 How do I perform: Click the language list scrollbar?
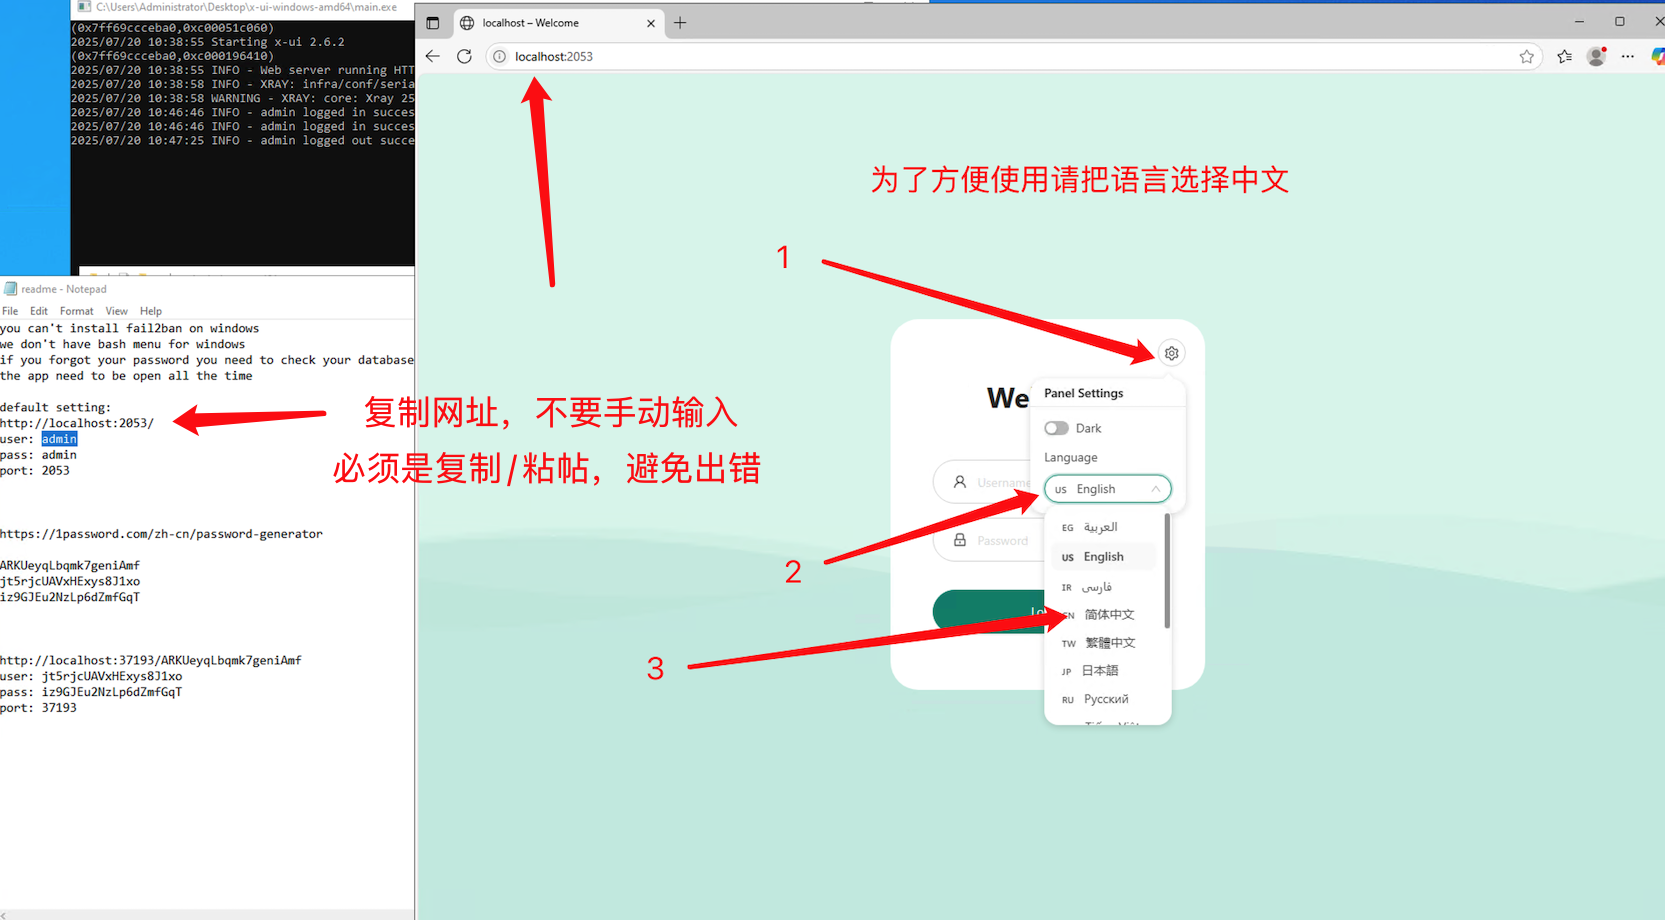coord(1167,570)
